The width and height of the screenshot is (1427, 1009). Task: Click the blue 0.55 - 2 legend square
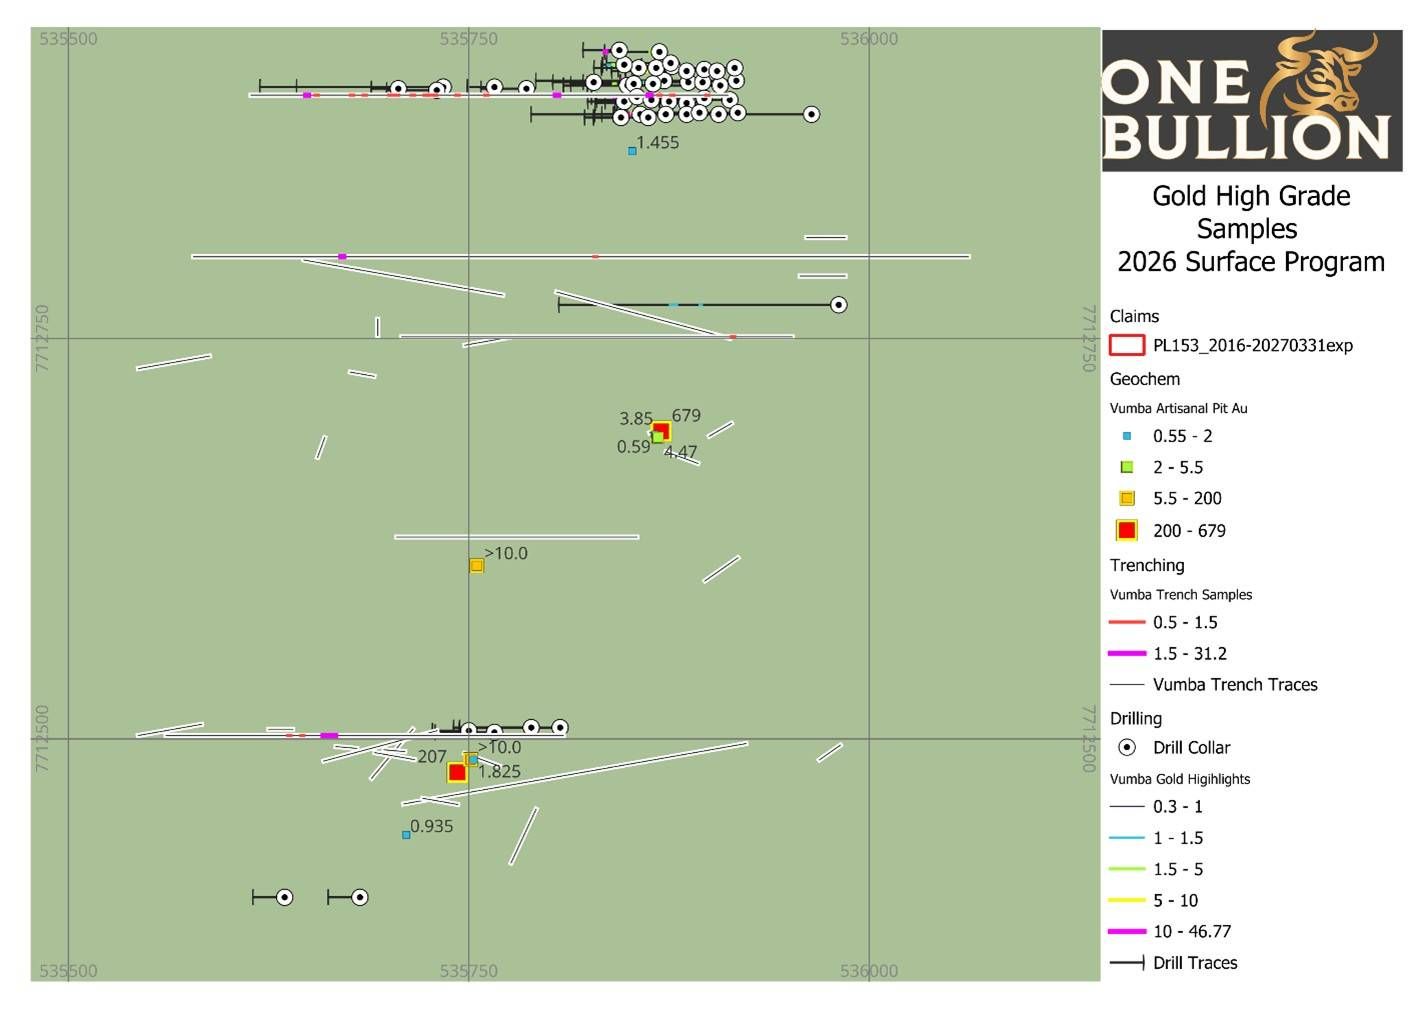1127,436
